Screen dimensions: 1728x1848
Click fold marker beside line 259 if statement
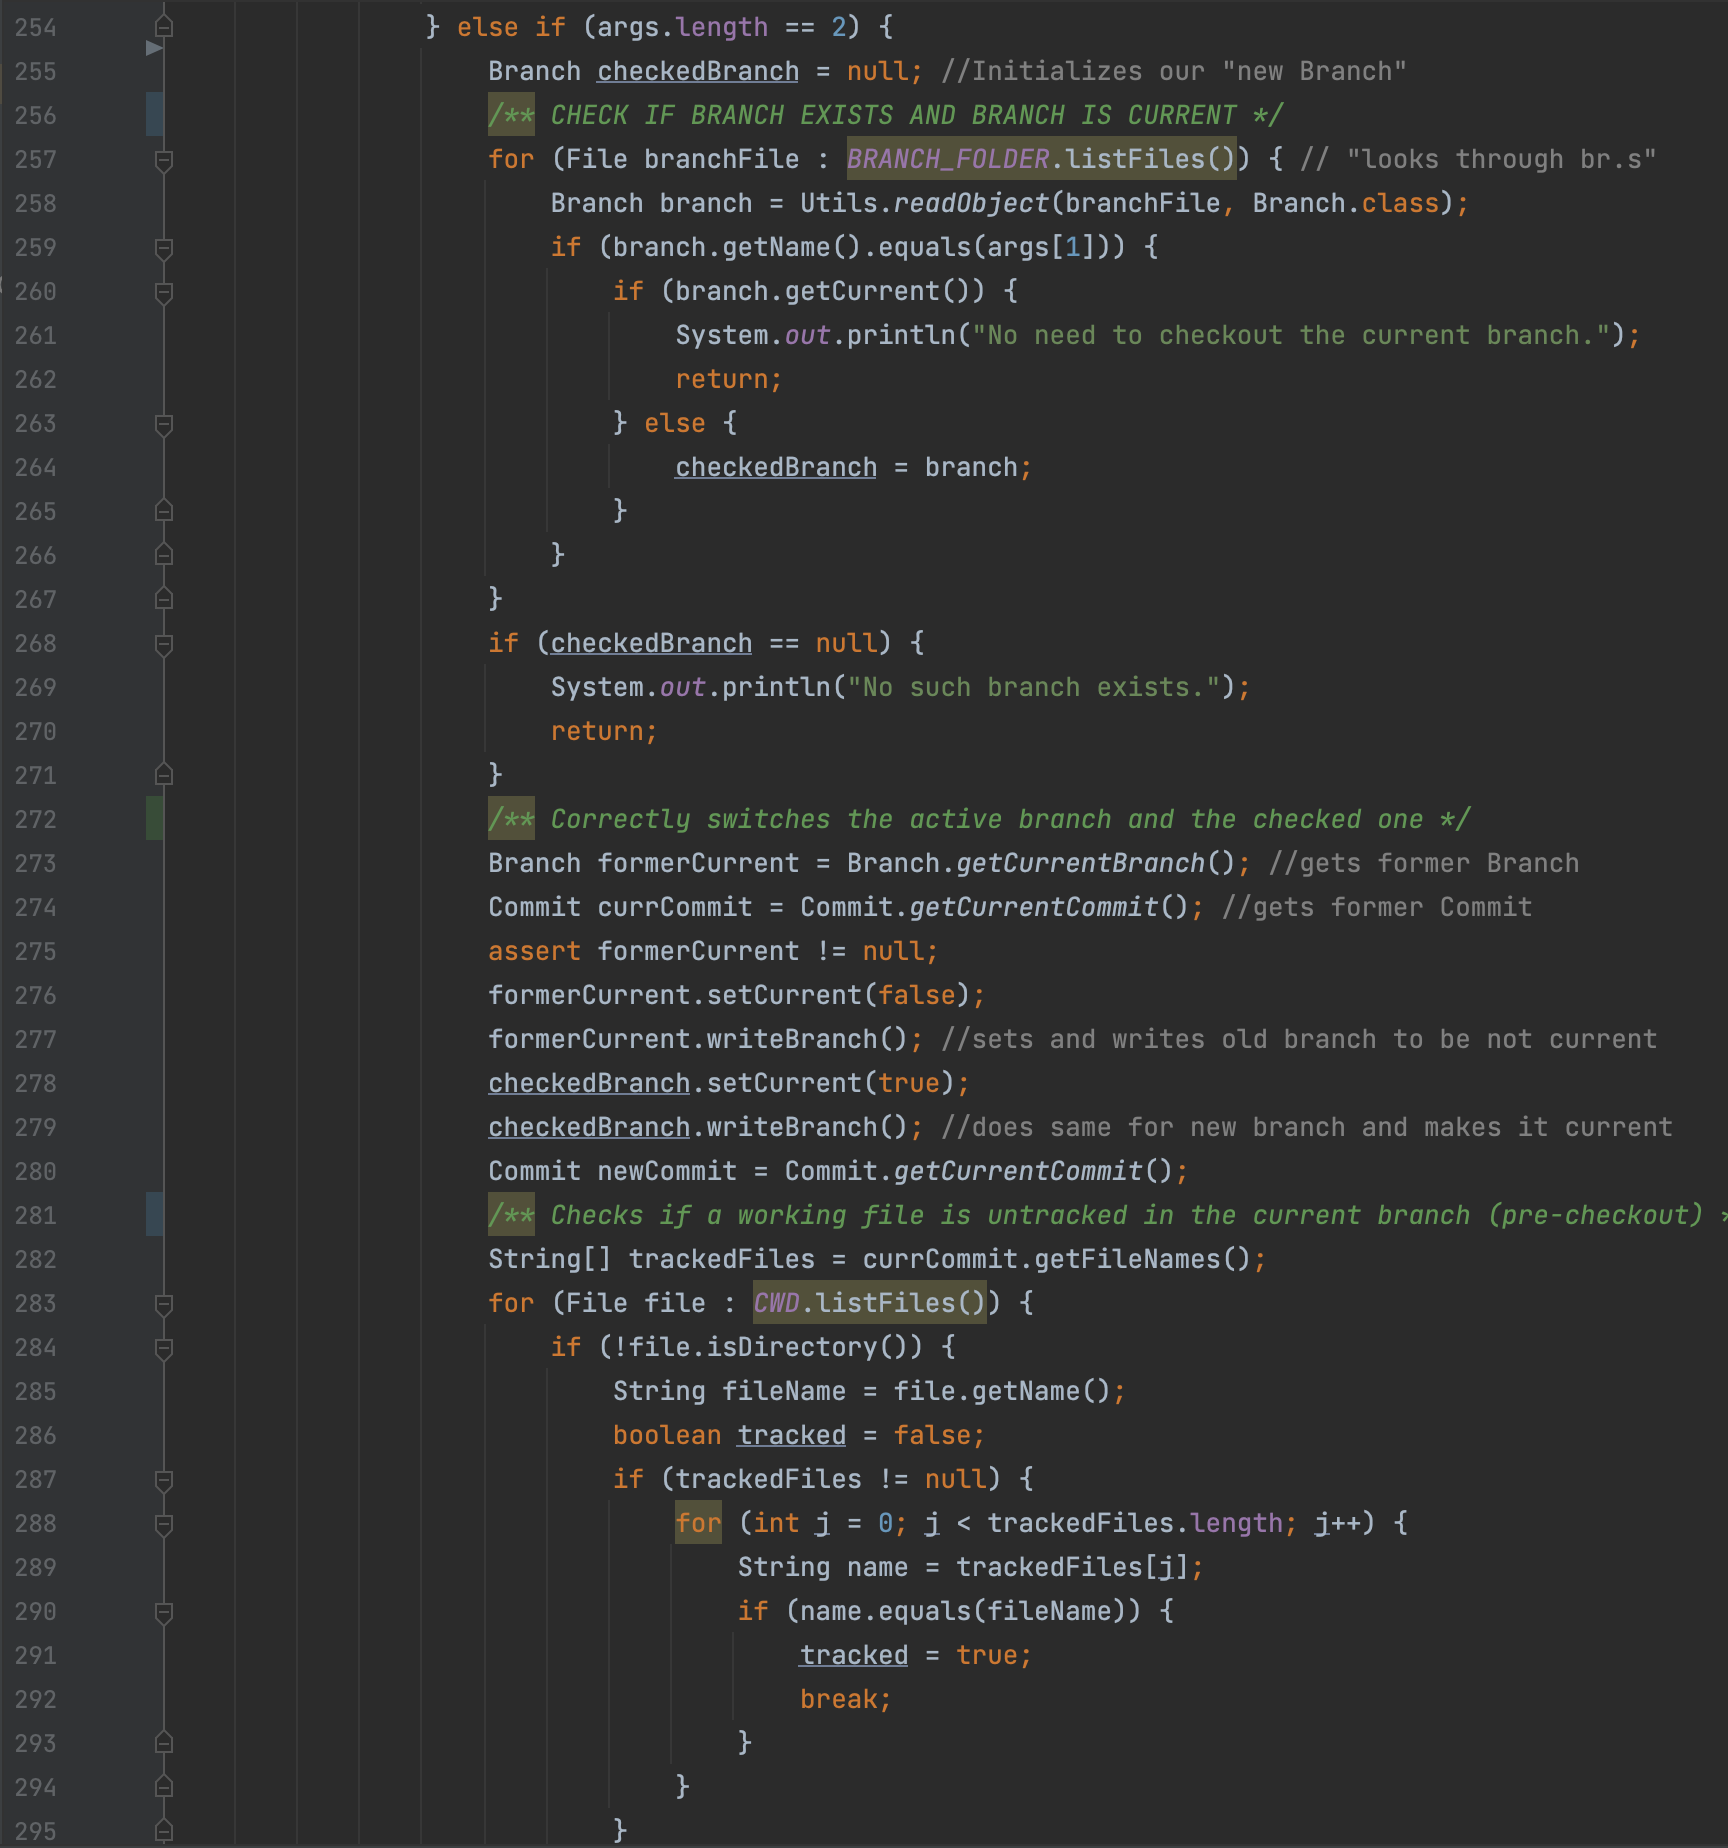[164, 248]
